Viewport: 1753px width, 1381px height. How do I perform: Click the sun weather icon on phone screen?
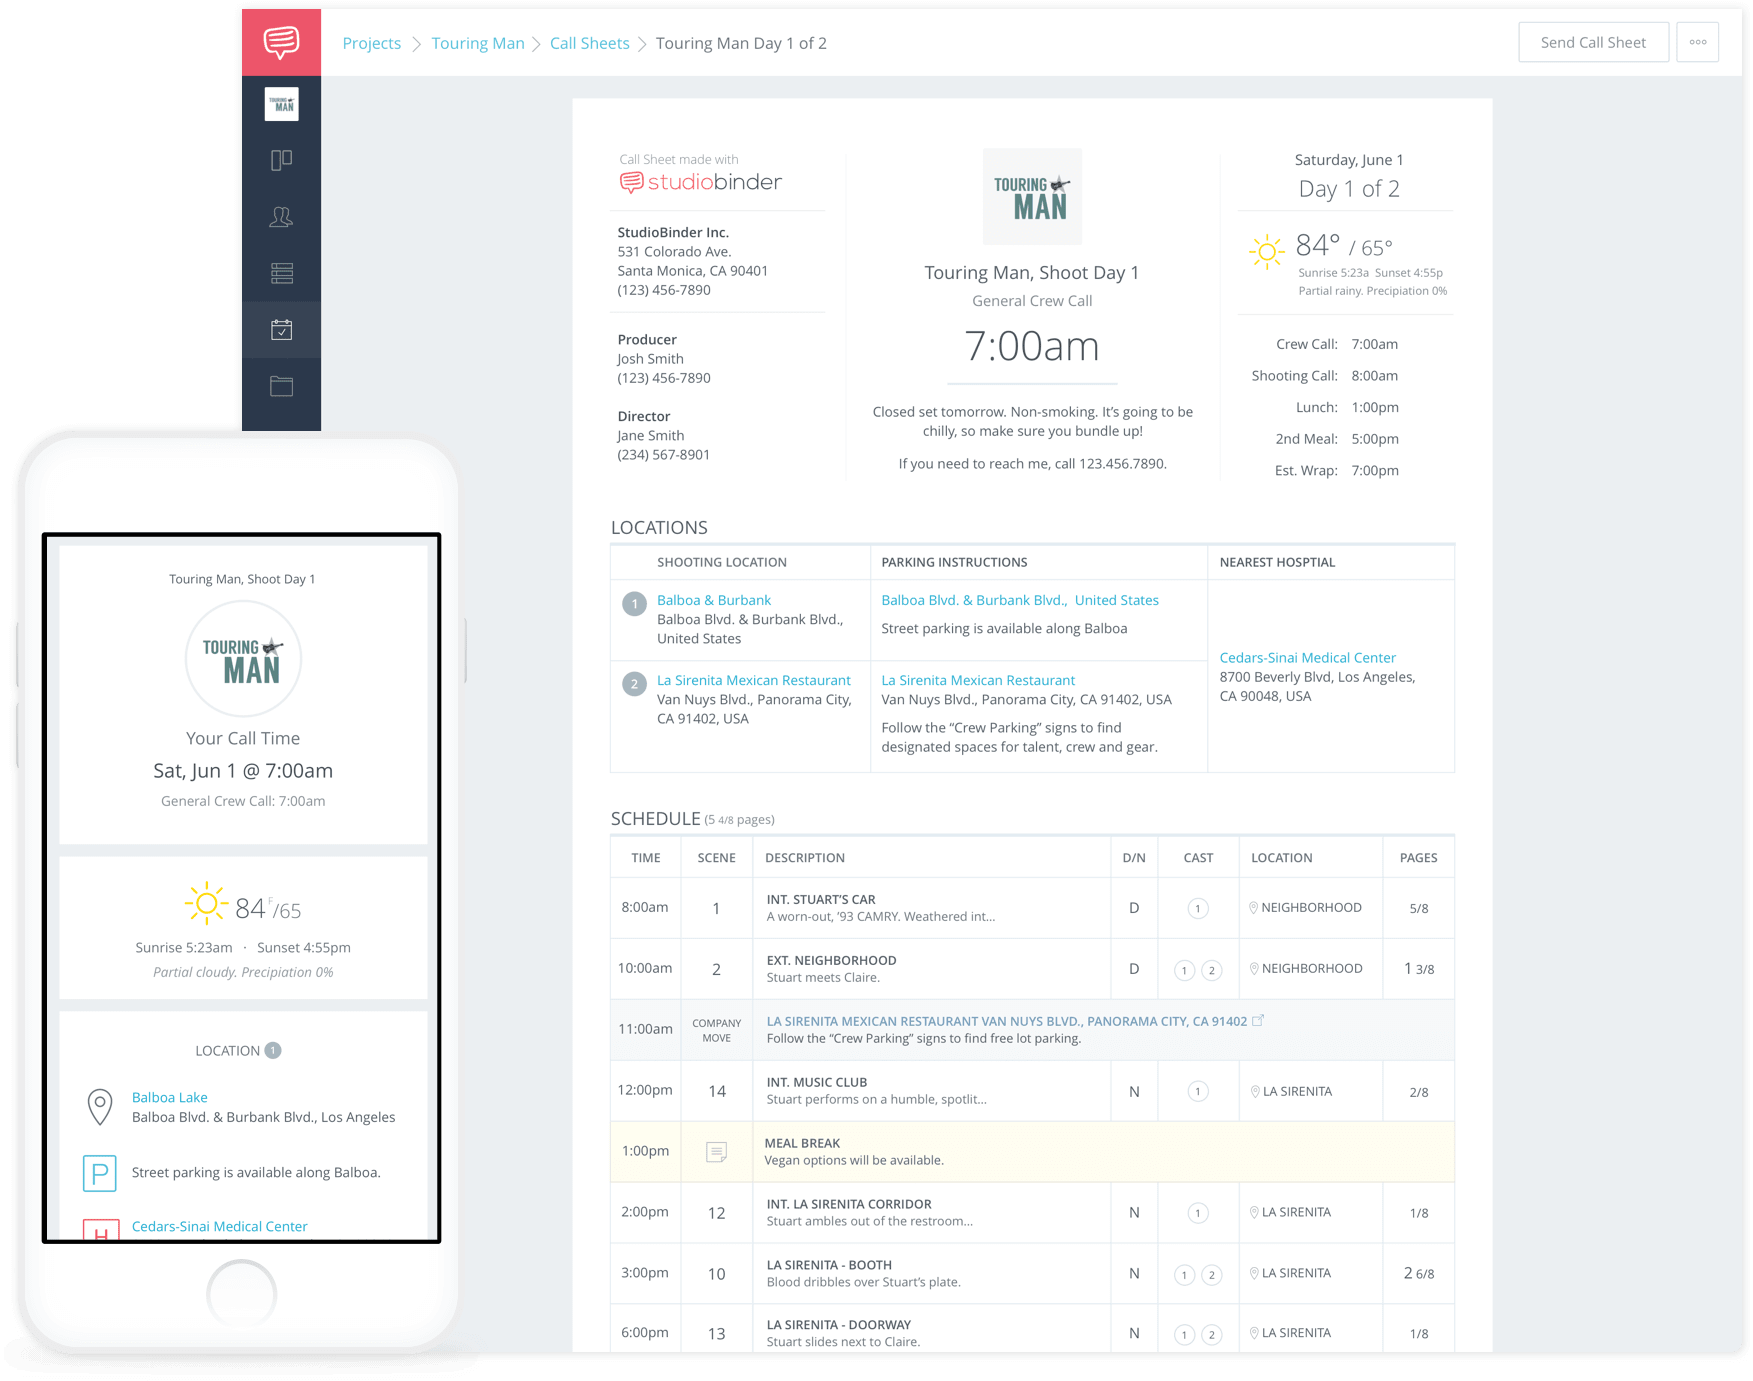pos(205,904)
